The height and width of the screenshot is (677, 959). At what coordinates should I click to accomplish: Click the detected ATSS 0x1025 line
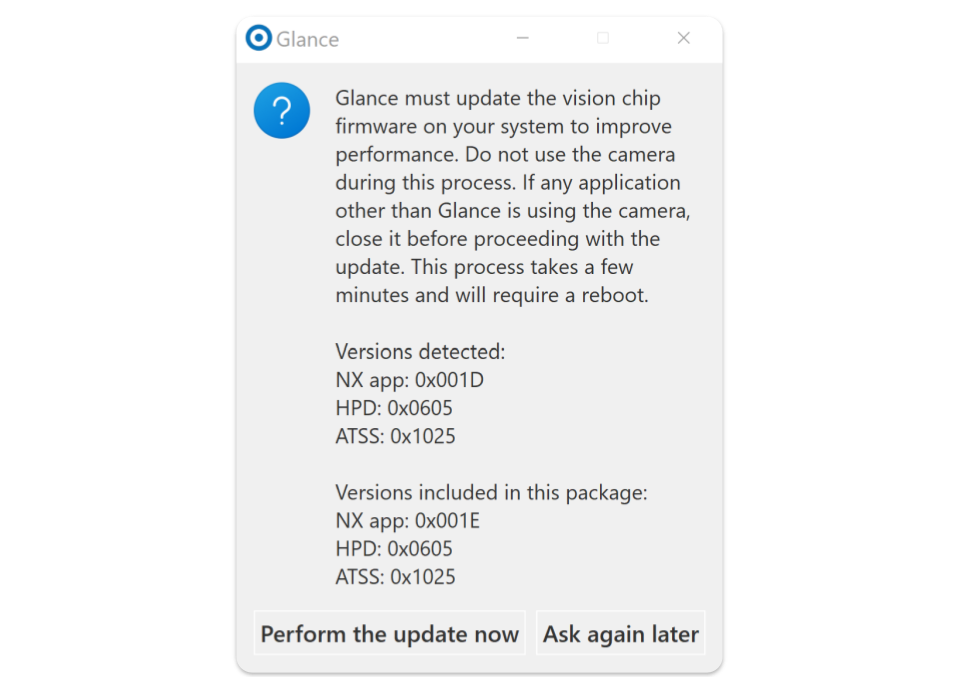pyautogui.click(x=396, y=436)
